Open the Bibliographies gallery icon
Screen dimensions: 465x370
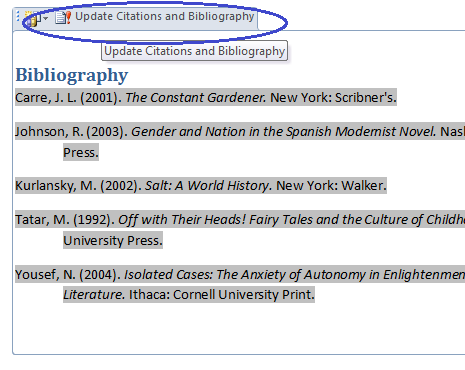click(x=33, y=18)
